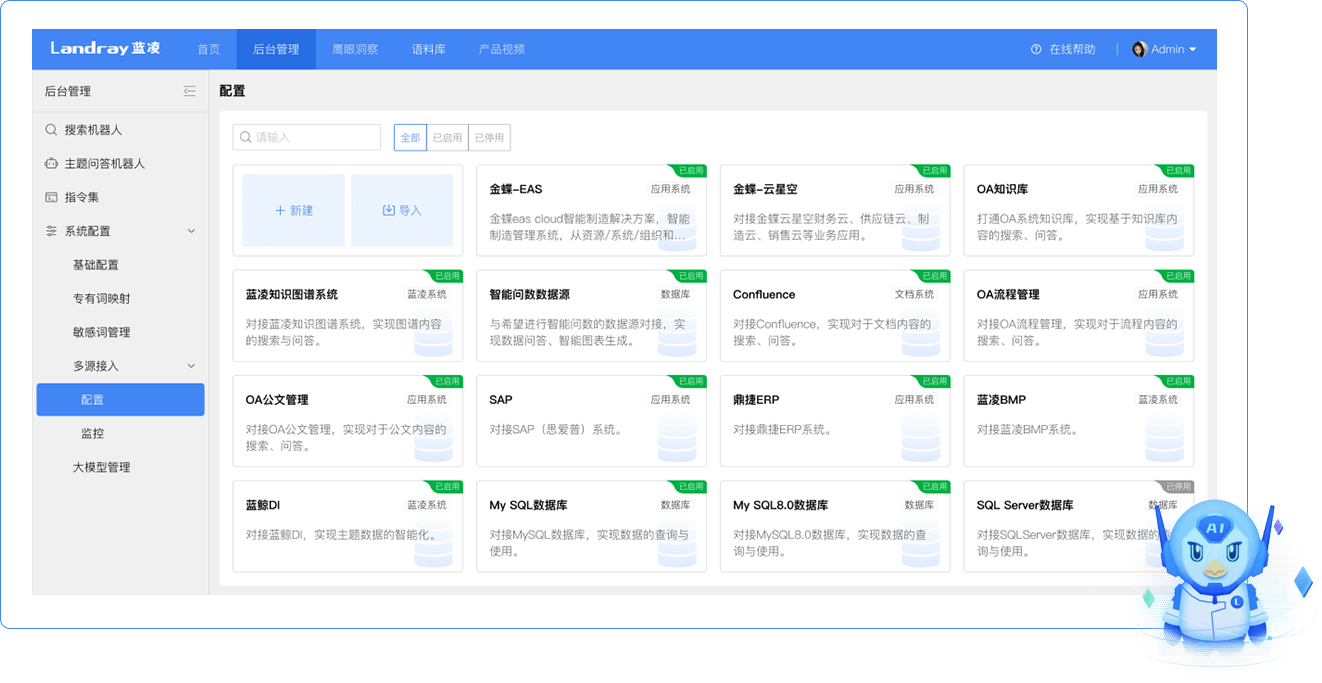Switch to the 鹰眼洞察 tab
Viewport: 1322px width, 683px height.
click(355, 49)
